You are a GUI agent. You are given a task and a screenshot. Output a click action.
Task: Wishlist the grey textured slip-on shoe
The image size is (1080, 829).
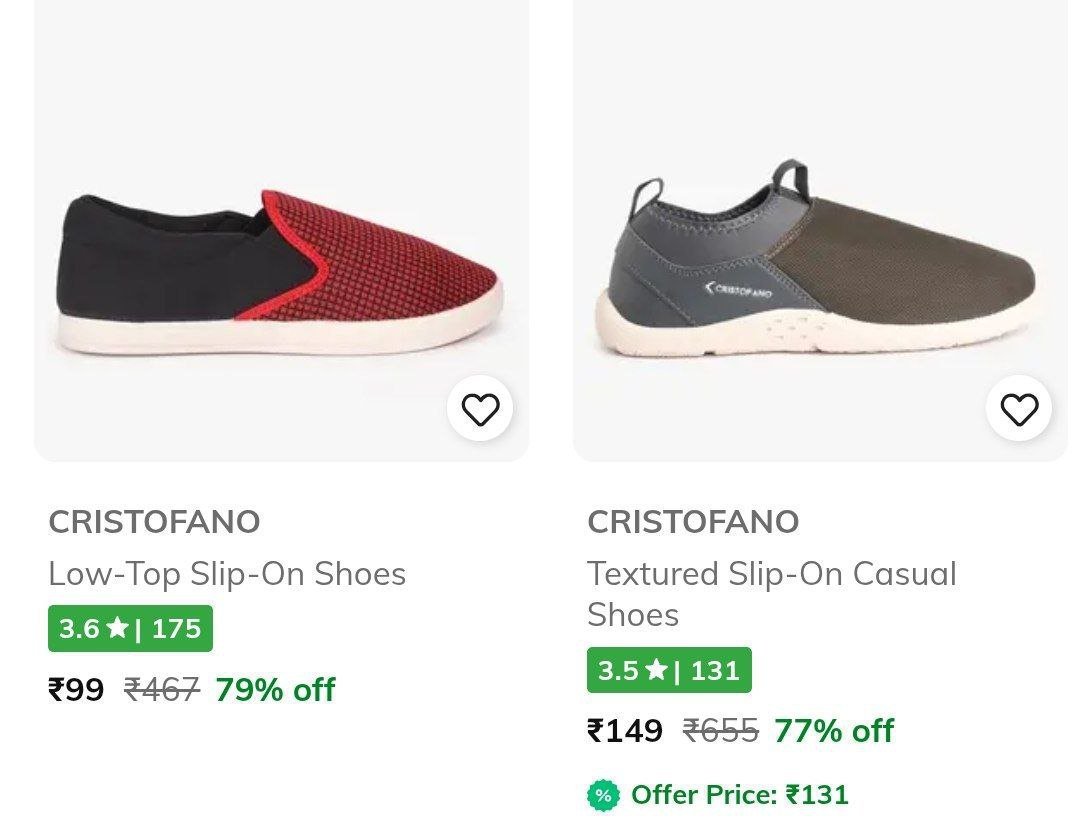click(x=1019, y=409)
